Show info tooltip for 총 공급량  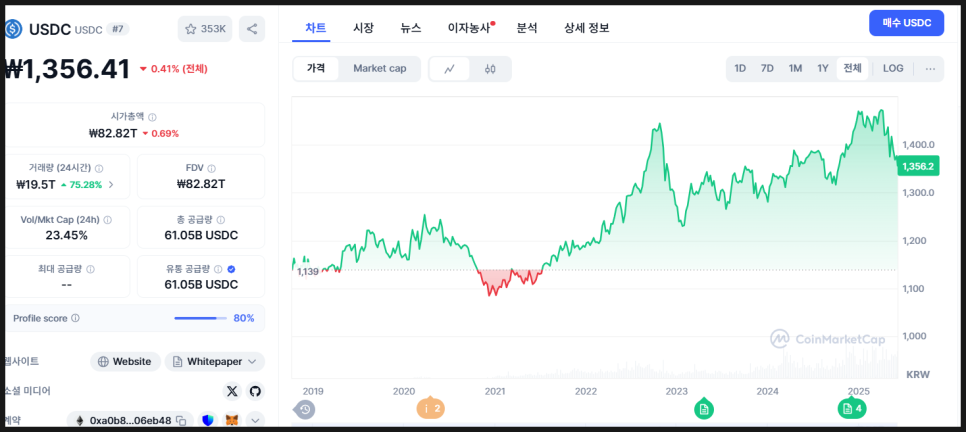[221, 220]
